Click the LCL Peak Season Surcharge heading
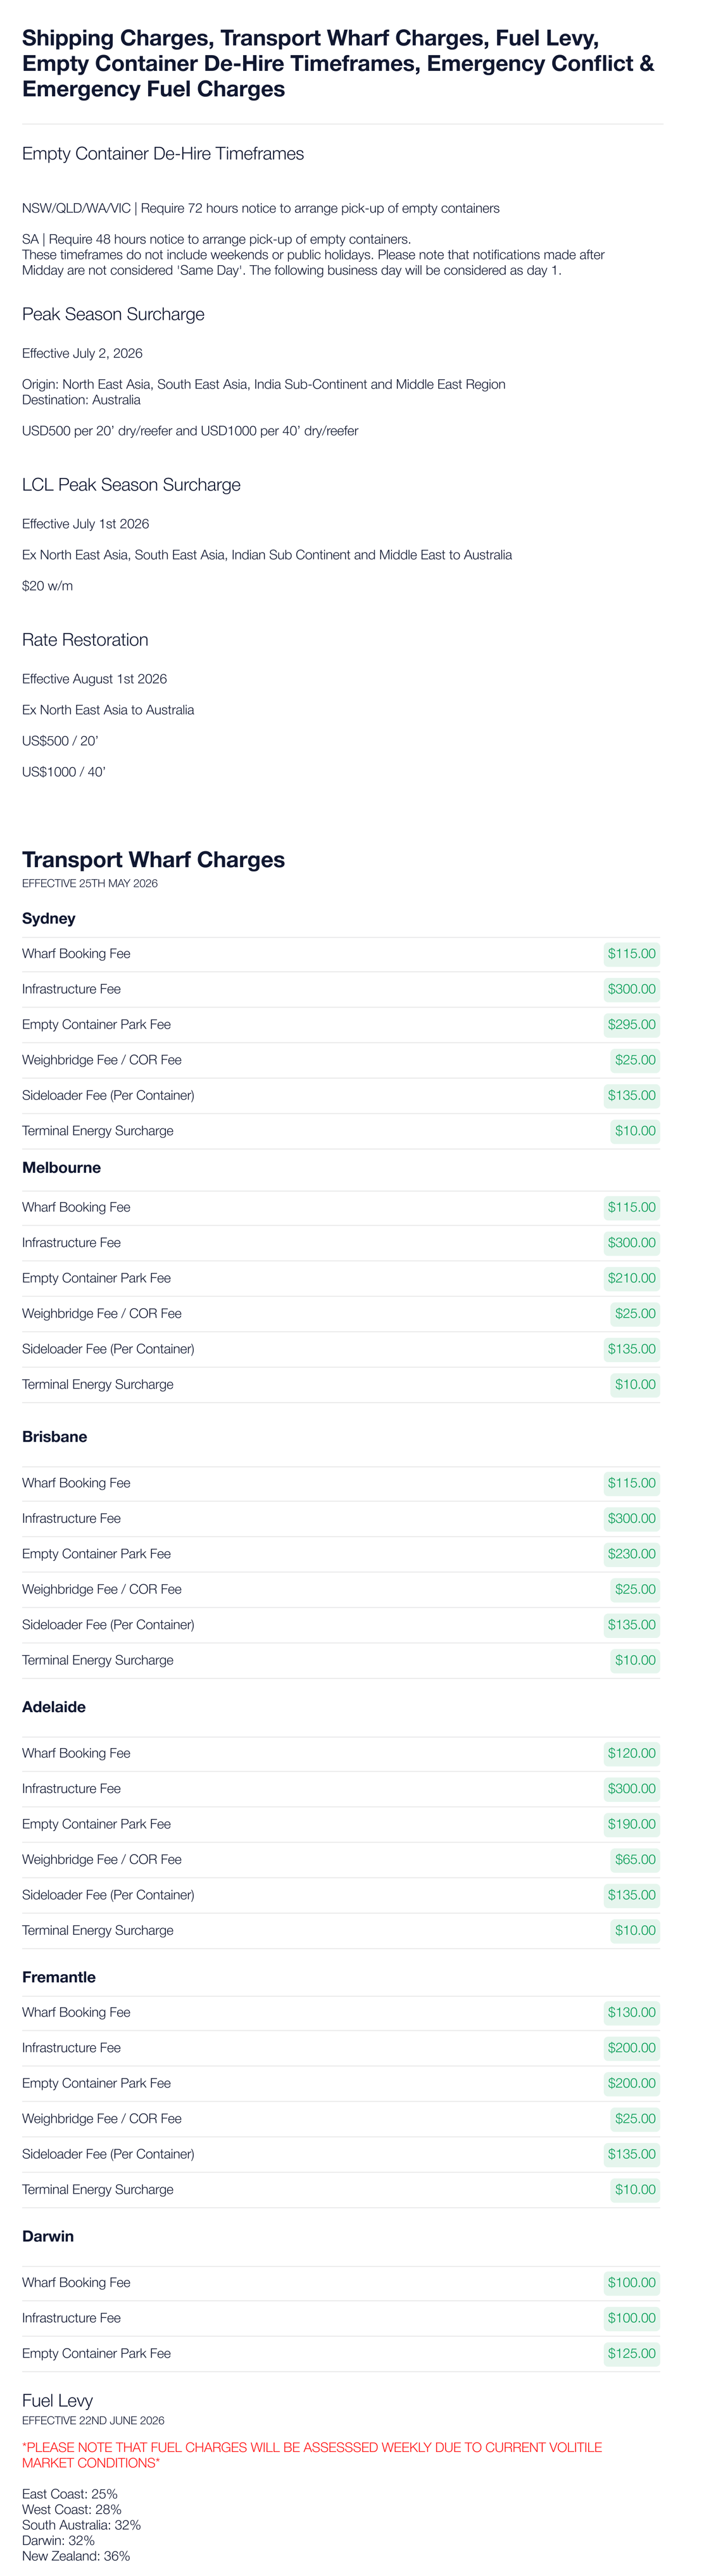This screenshot has width=709, height=2576. click(x=131, y=485)
